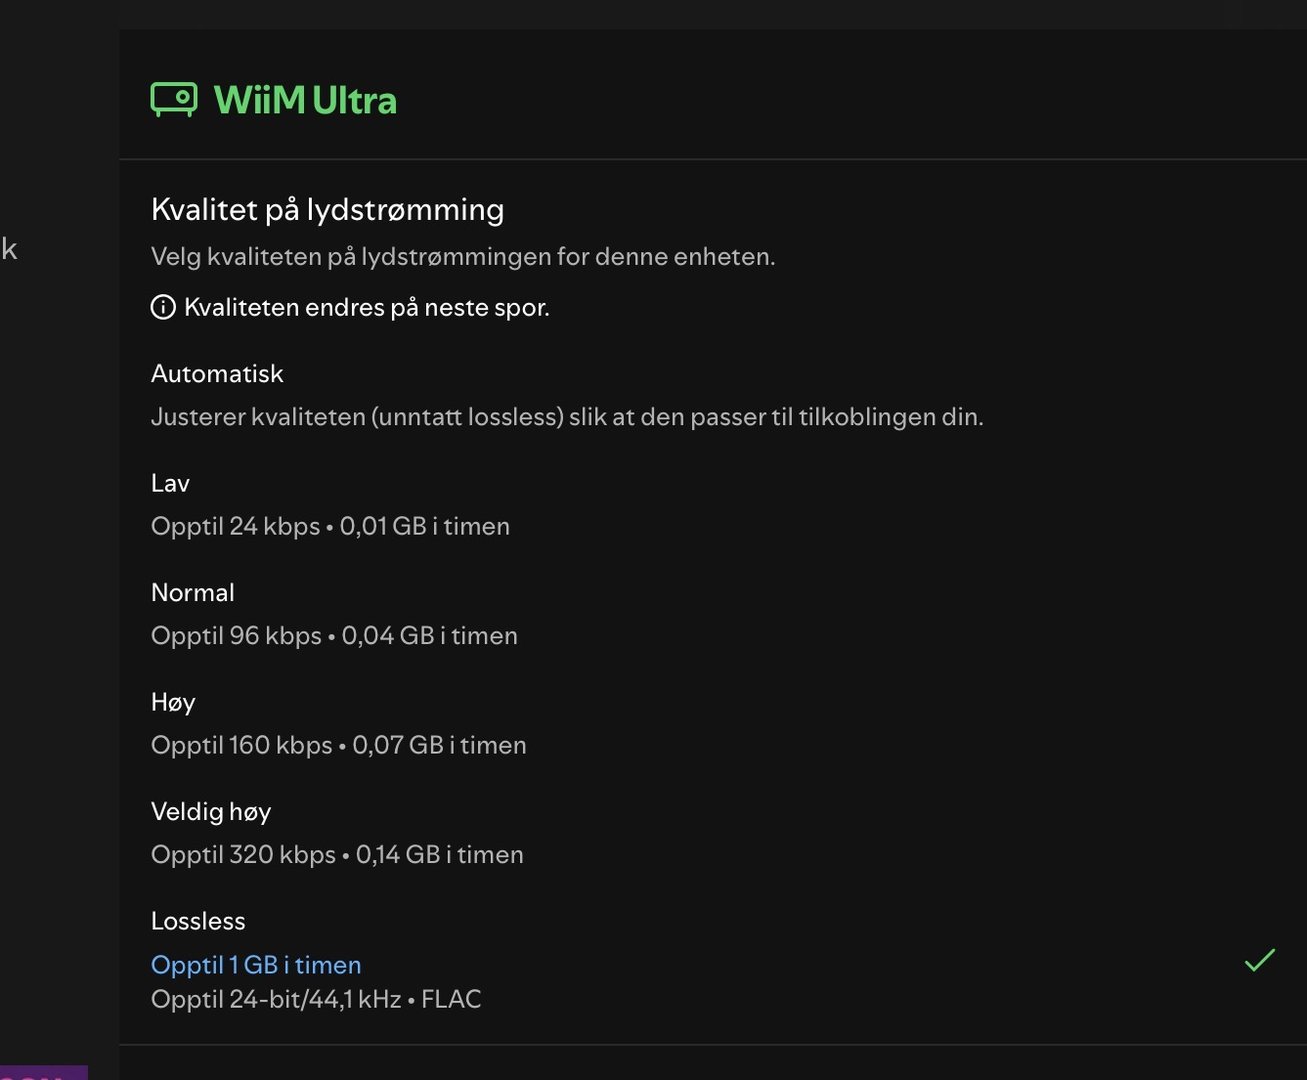Screen dimensions: 1307x1080
Task: Click the info icon beside the next-track notice
Action: (x=163, y=307)
